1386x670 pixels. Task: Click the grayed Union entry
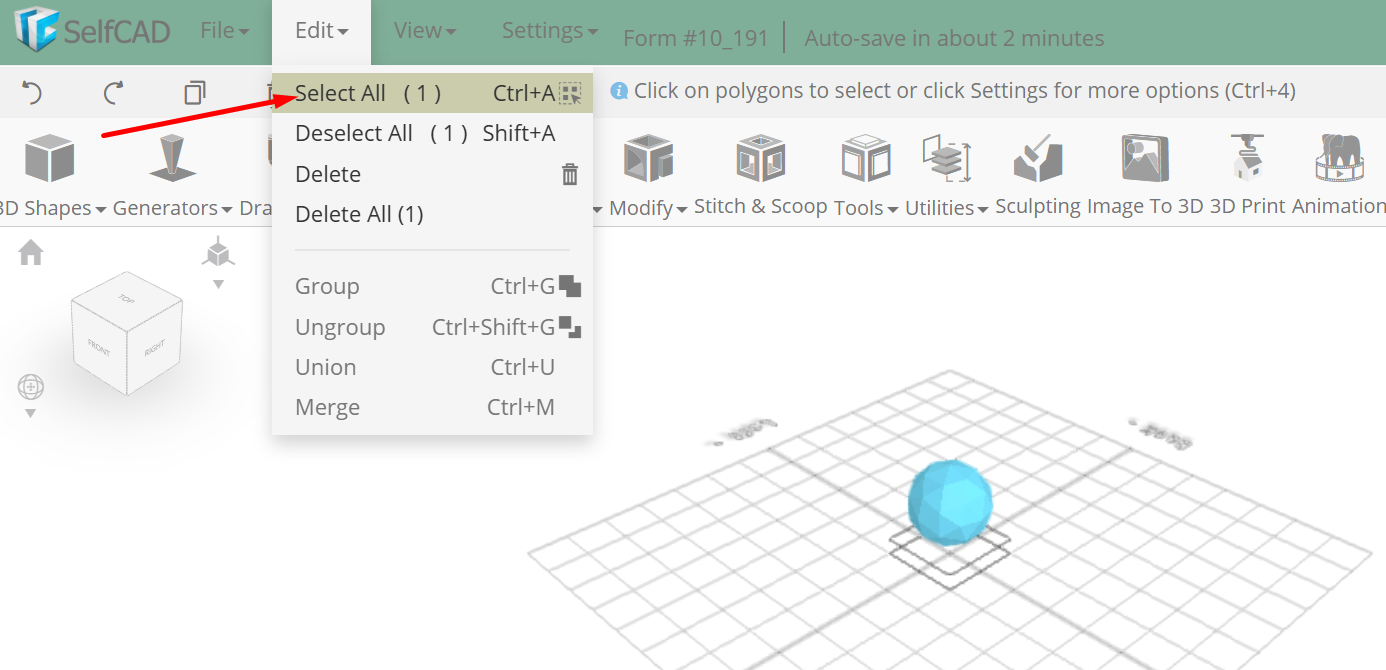point(432,367)
